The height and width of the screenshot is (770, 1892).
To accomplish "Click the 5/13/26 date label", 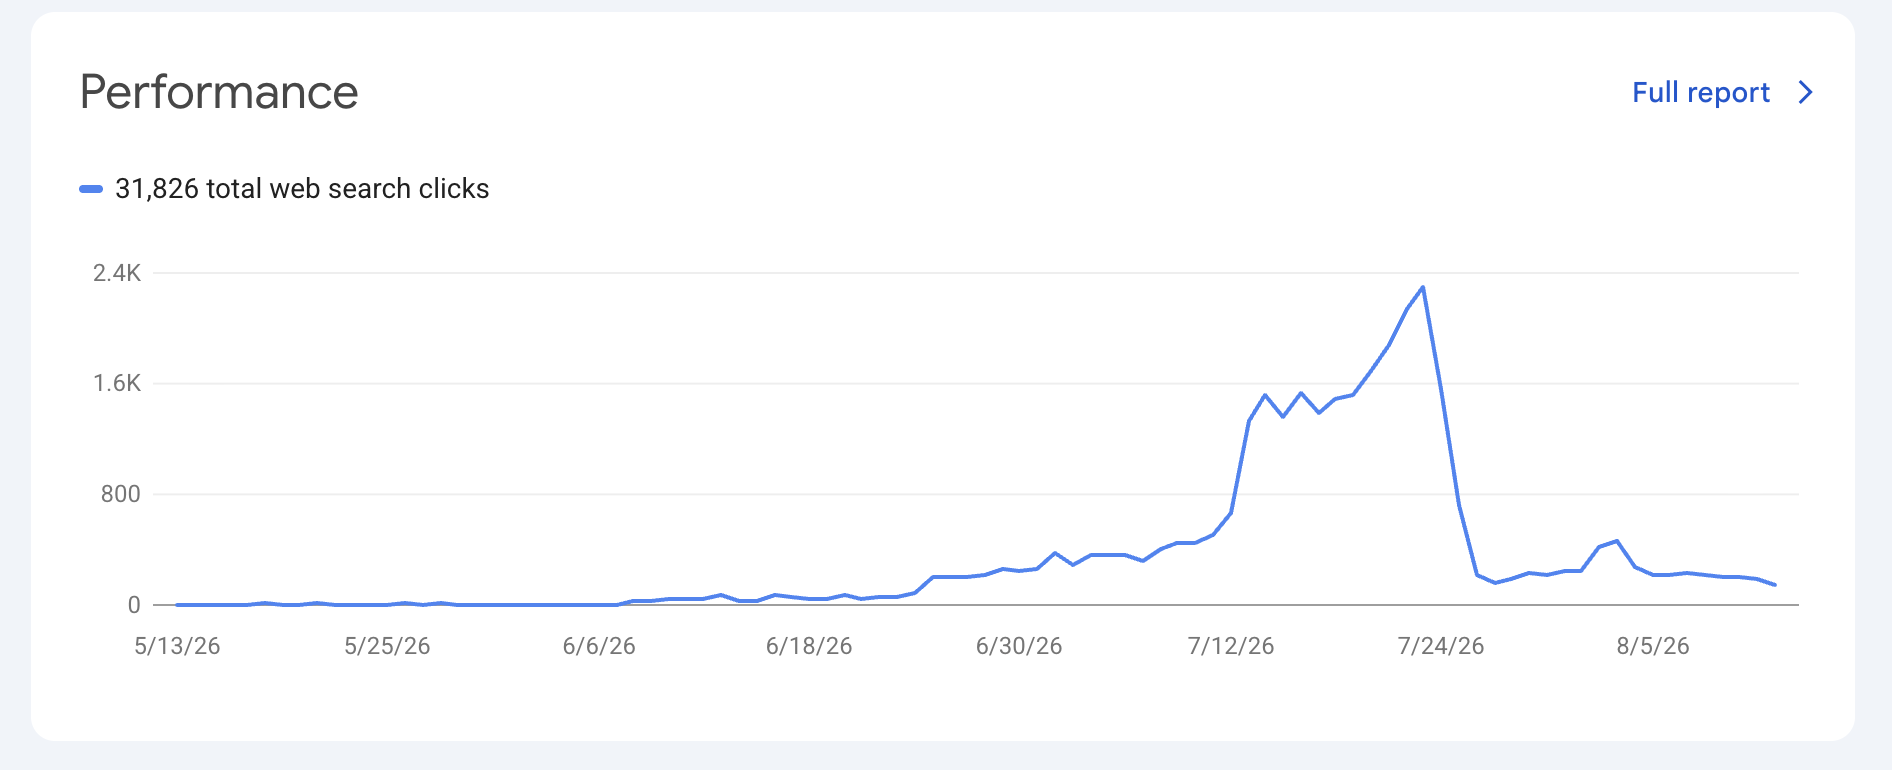I will [x=177, y=646].
